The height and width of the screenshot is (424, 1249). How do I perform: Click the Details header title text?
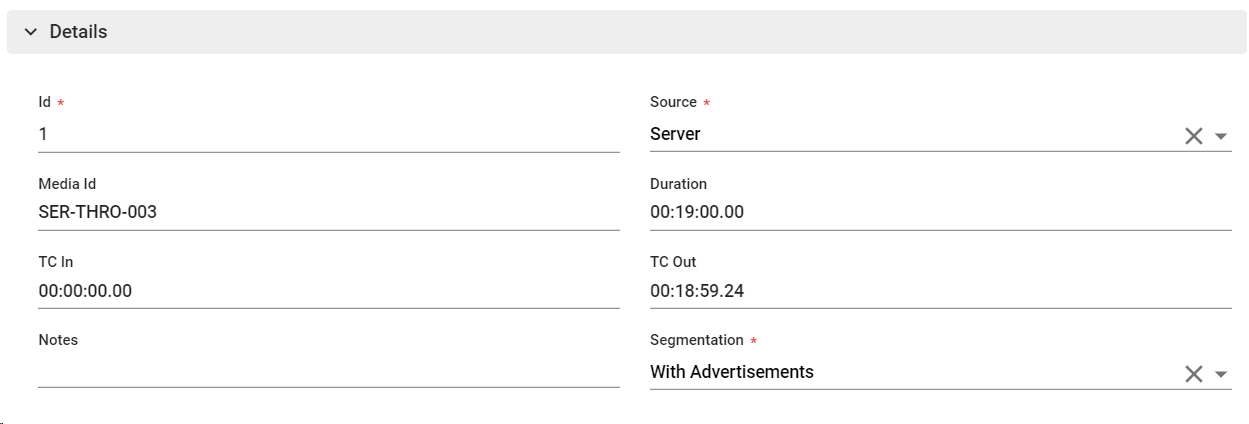pos(78,32)
